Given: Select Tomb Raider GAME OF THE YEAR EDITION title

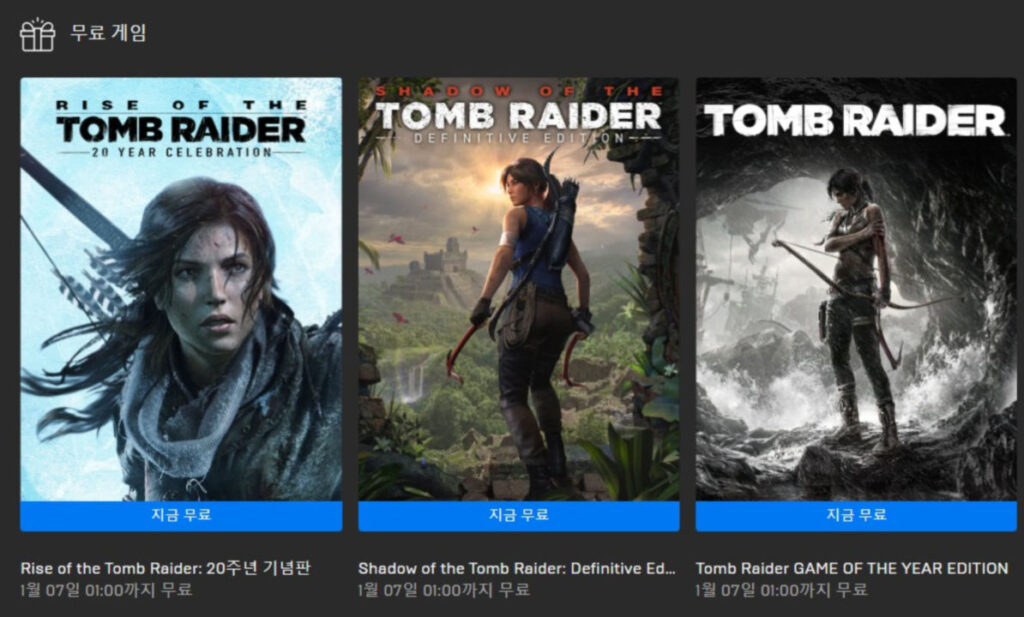Looking at the screenshot, I should coord(852,568).
